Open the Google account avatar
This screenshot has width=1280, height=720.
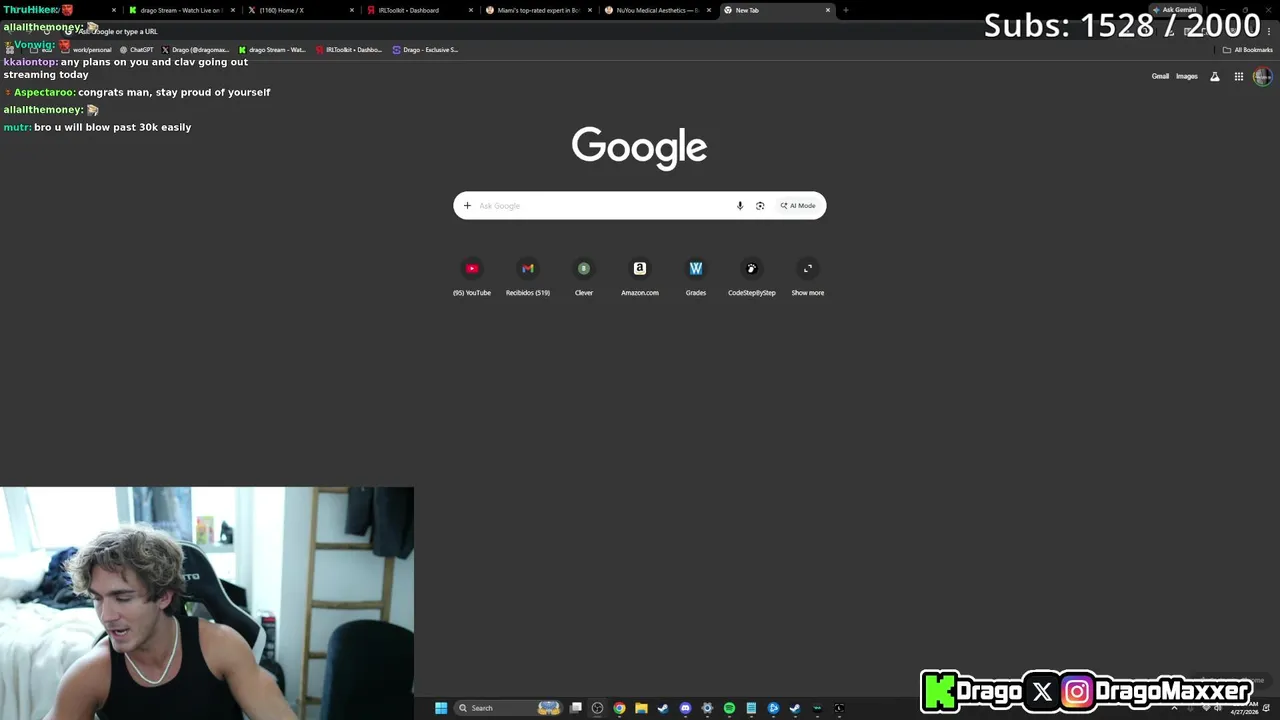point(1263,76)
